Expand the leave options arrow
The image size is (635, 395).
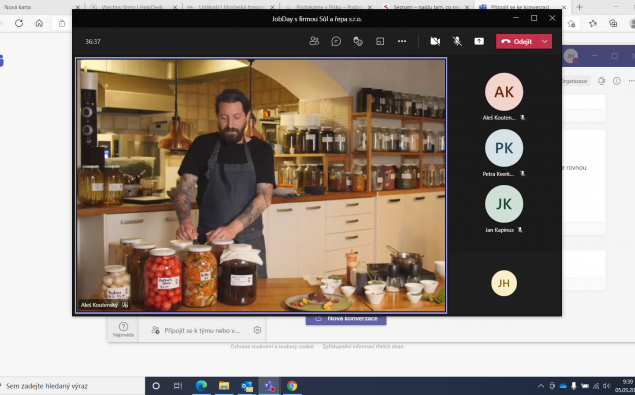click(545, 41)
